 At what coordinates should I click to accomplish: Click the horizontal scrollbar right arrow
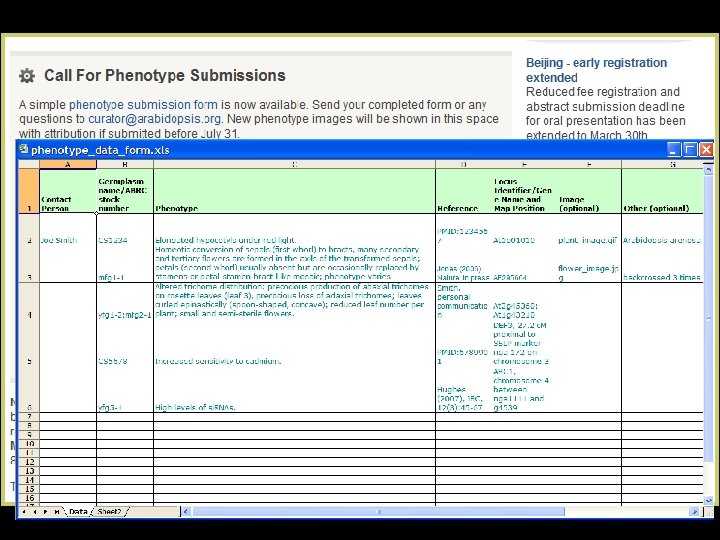pyautogui.click(x=695, y=512)
